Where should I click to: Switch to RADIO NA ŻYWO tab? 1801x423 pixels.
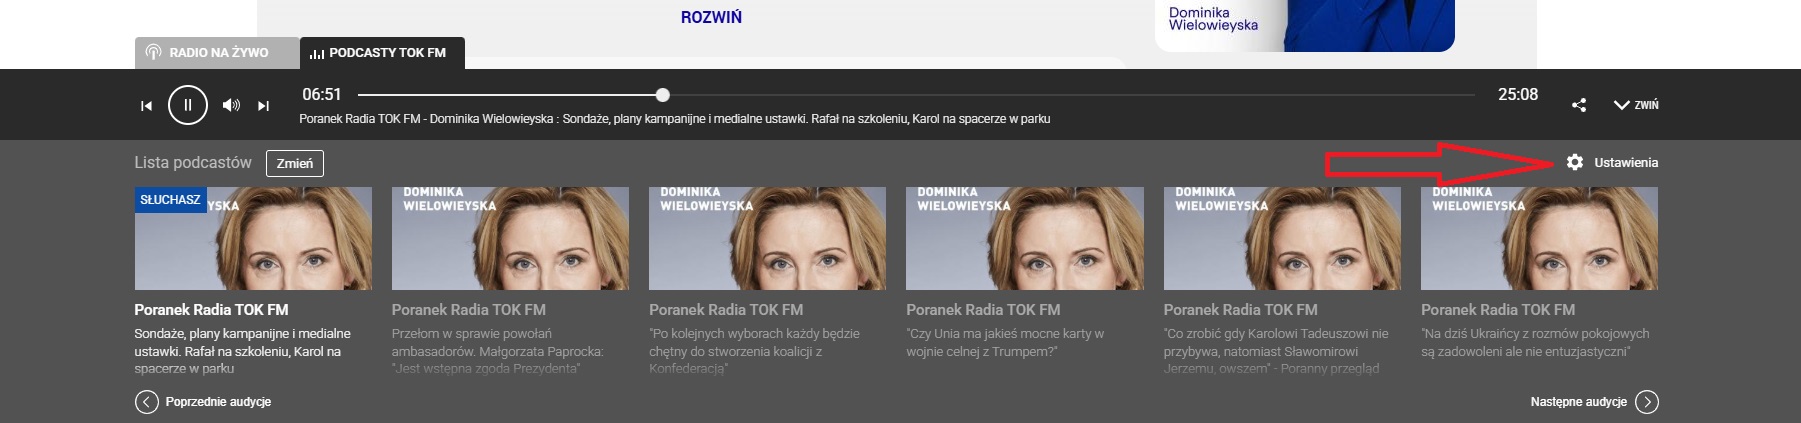[x=217, y=53]
